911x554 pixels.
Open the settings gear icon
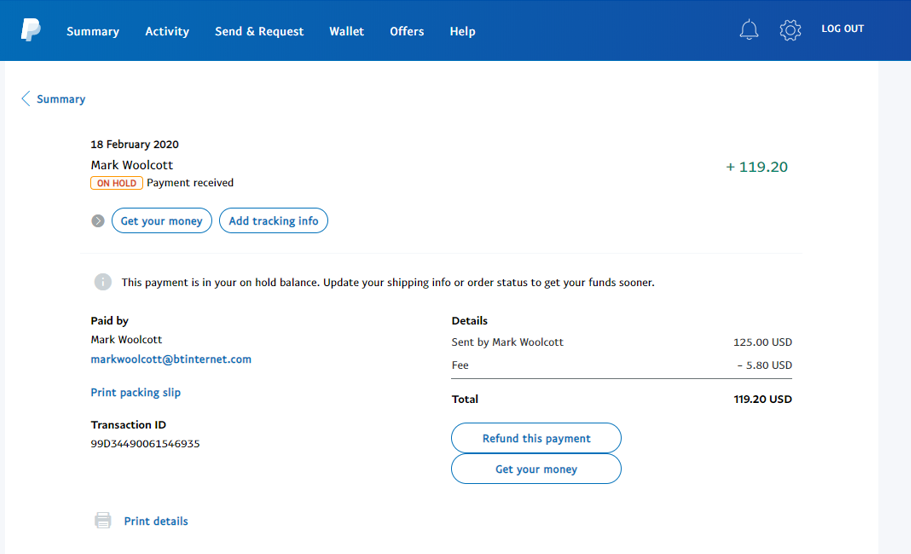tap(790, 30)
